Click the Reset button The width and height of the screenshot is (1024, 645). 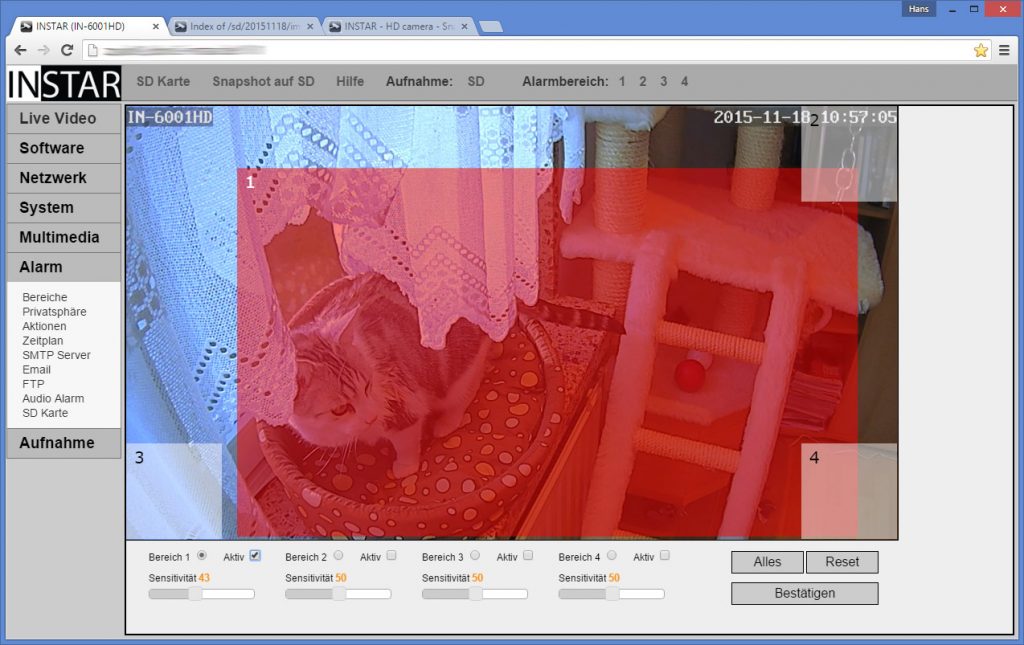[x=841, y=562]
